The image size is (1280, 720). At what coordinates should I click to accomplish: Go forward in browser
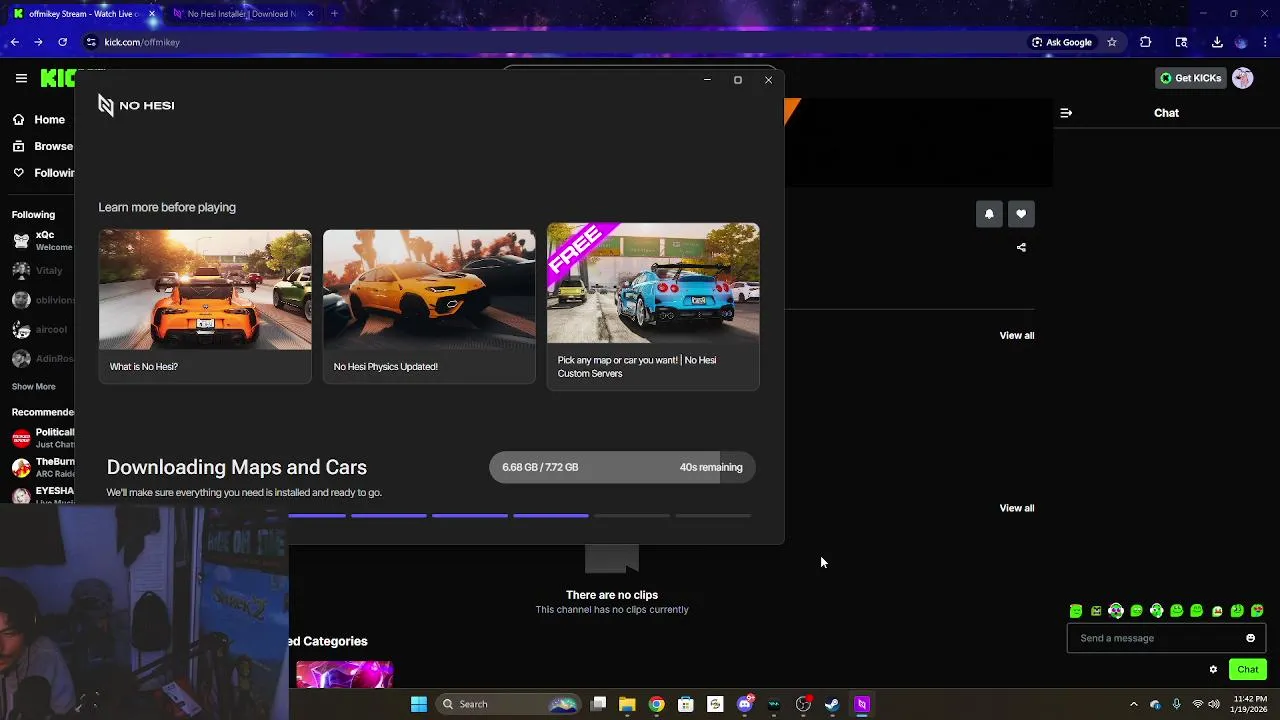coord(38,42)
